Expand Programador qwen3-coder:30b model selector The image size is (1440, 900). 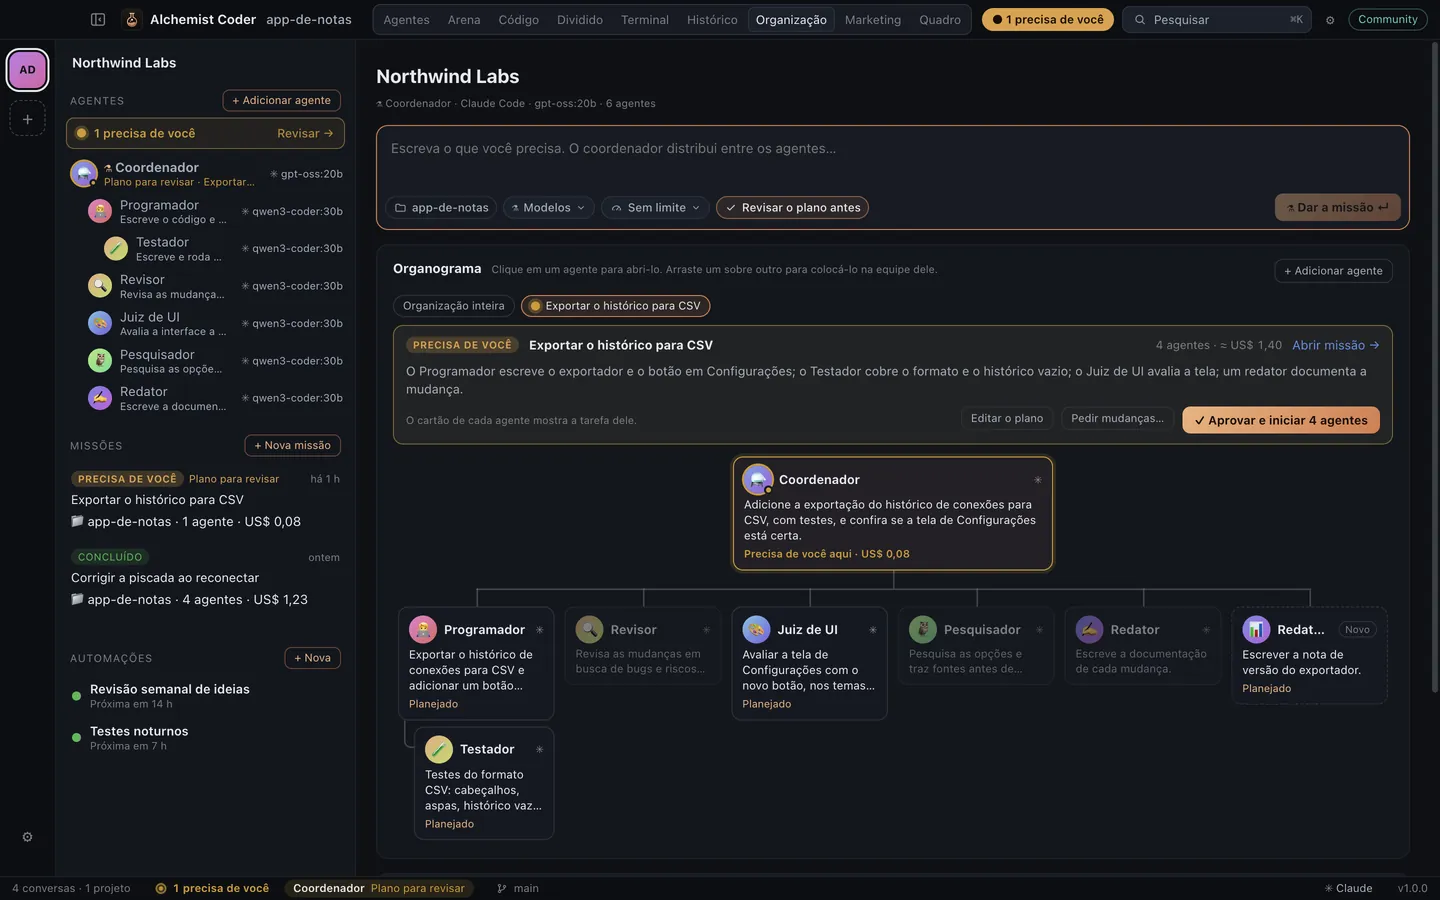point(292,211)
